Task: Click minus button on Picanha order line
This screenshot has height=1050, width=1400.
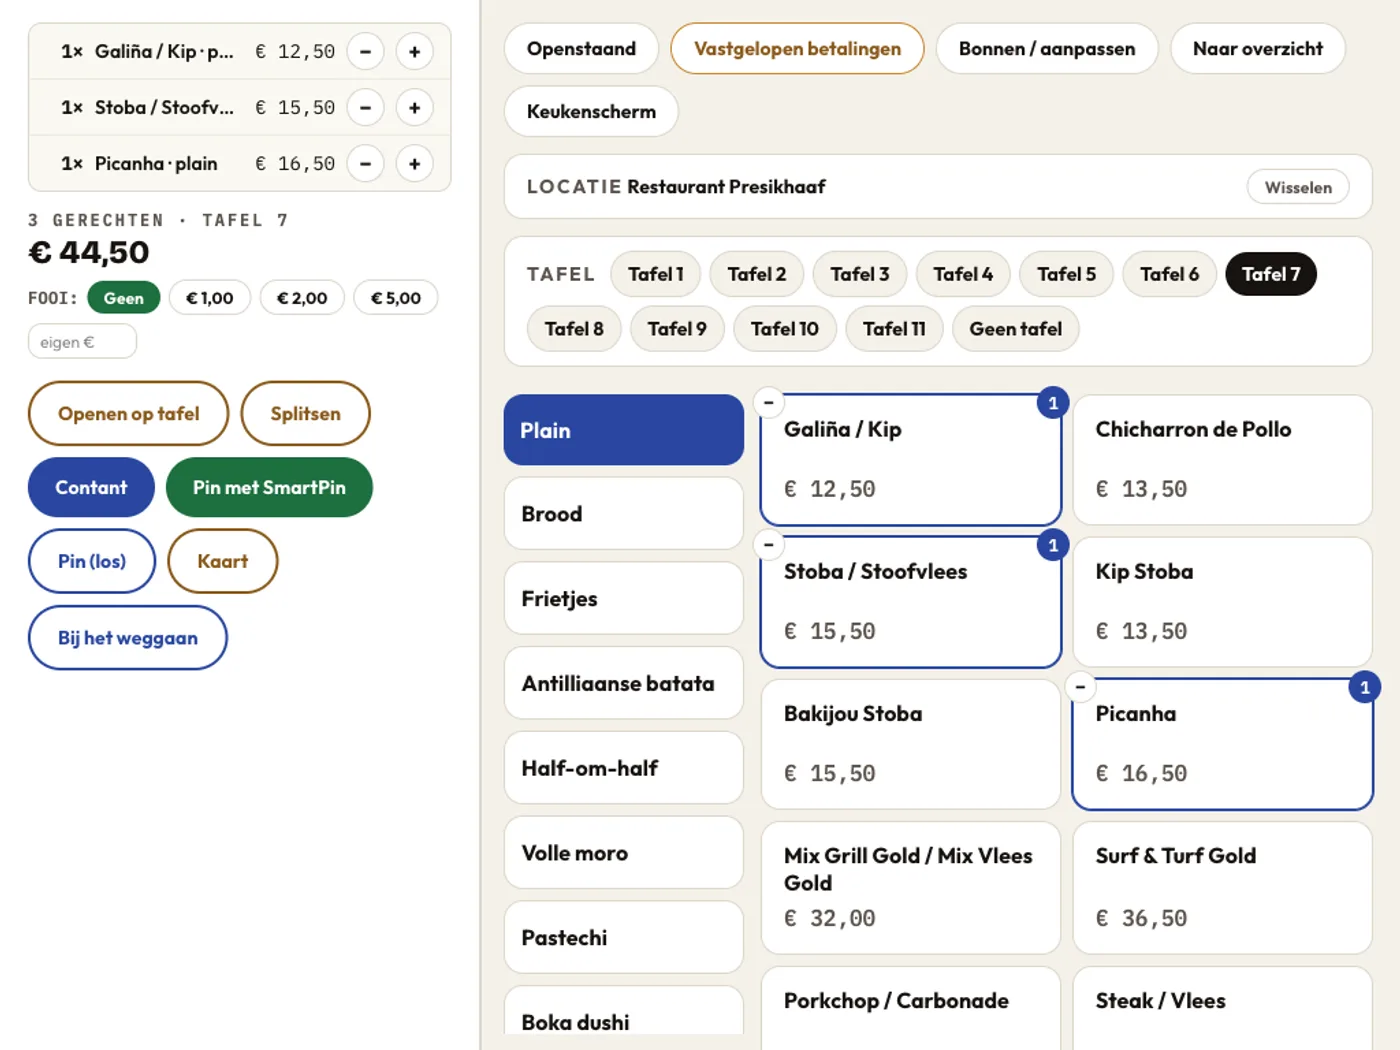Action: point(365,163)
